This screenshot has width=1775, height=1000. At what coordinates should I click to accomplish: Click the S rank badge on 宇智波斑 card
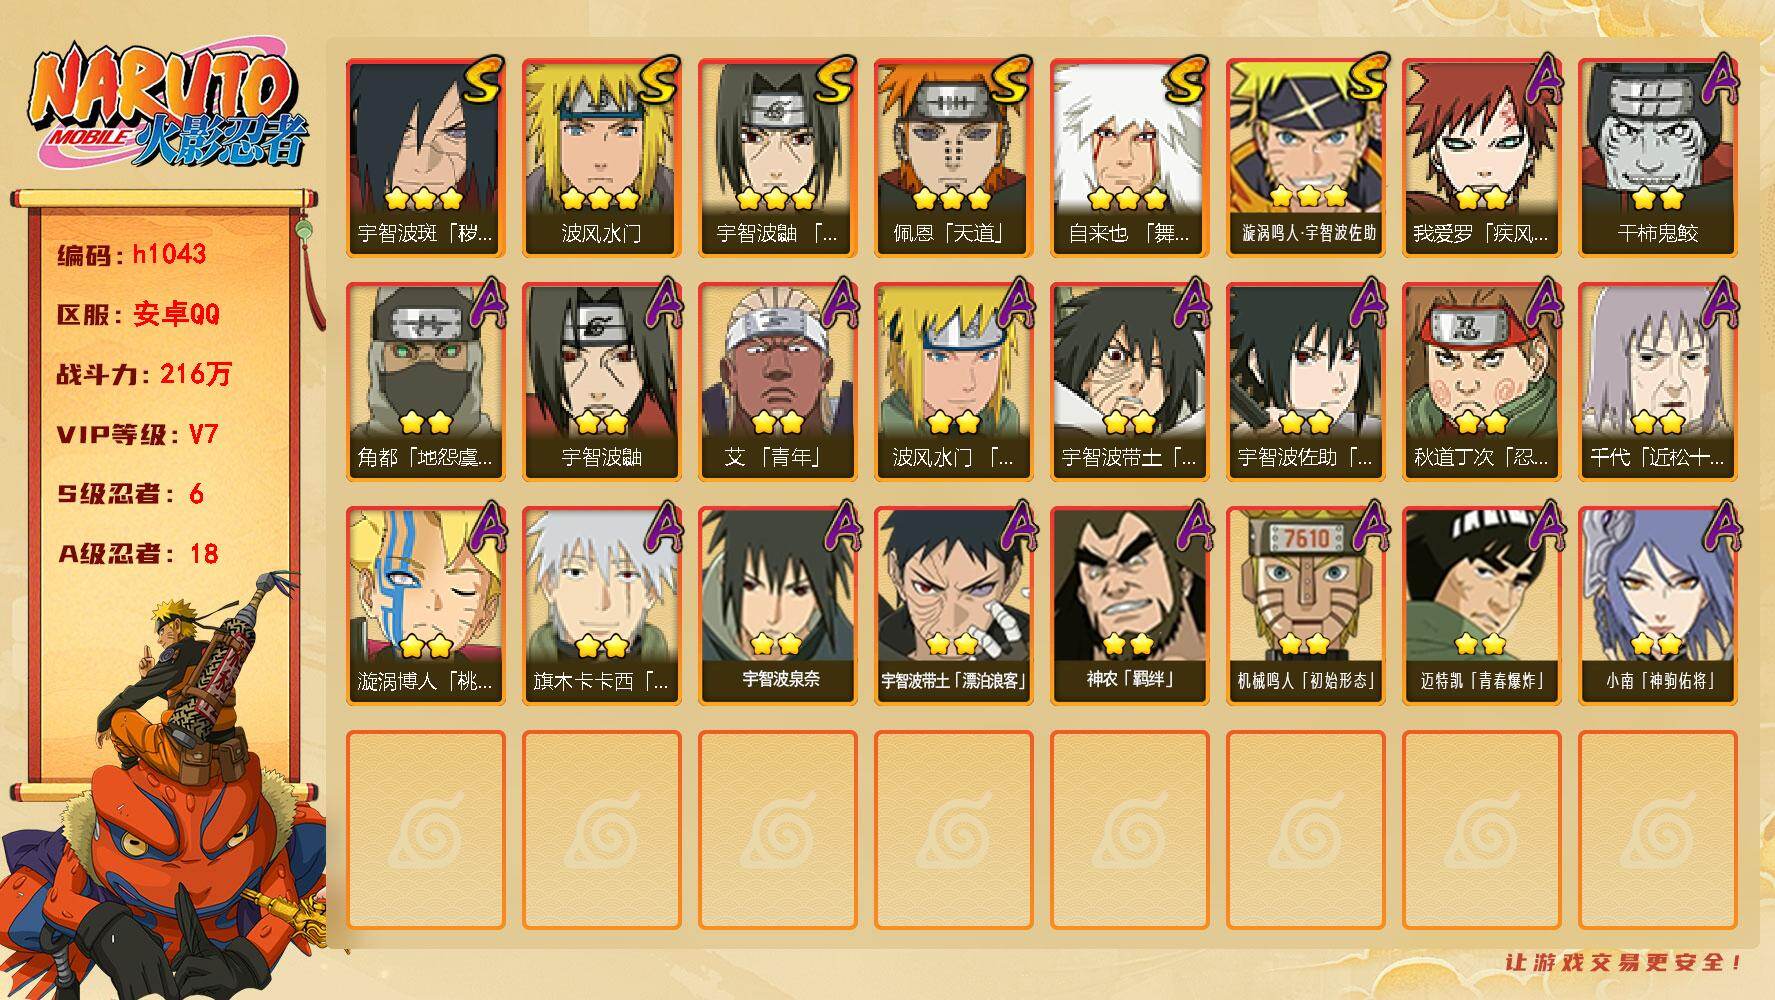(483, 81)
